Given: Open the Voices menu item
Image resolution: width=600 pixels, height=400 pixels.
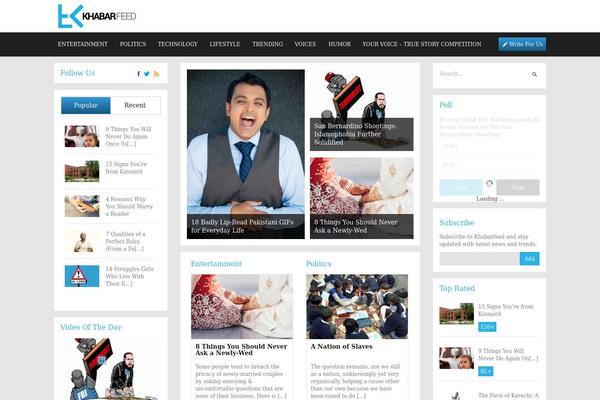Looking at the screenshot, I should [305, 44].
